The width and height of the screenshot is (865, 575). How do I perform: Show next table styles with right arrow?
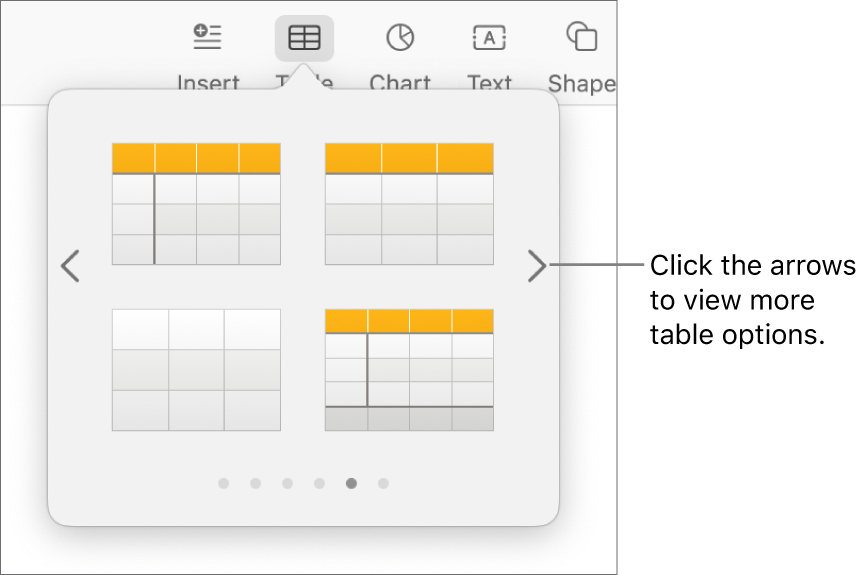(x=537, y=266)
